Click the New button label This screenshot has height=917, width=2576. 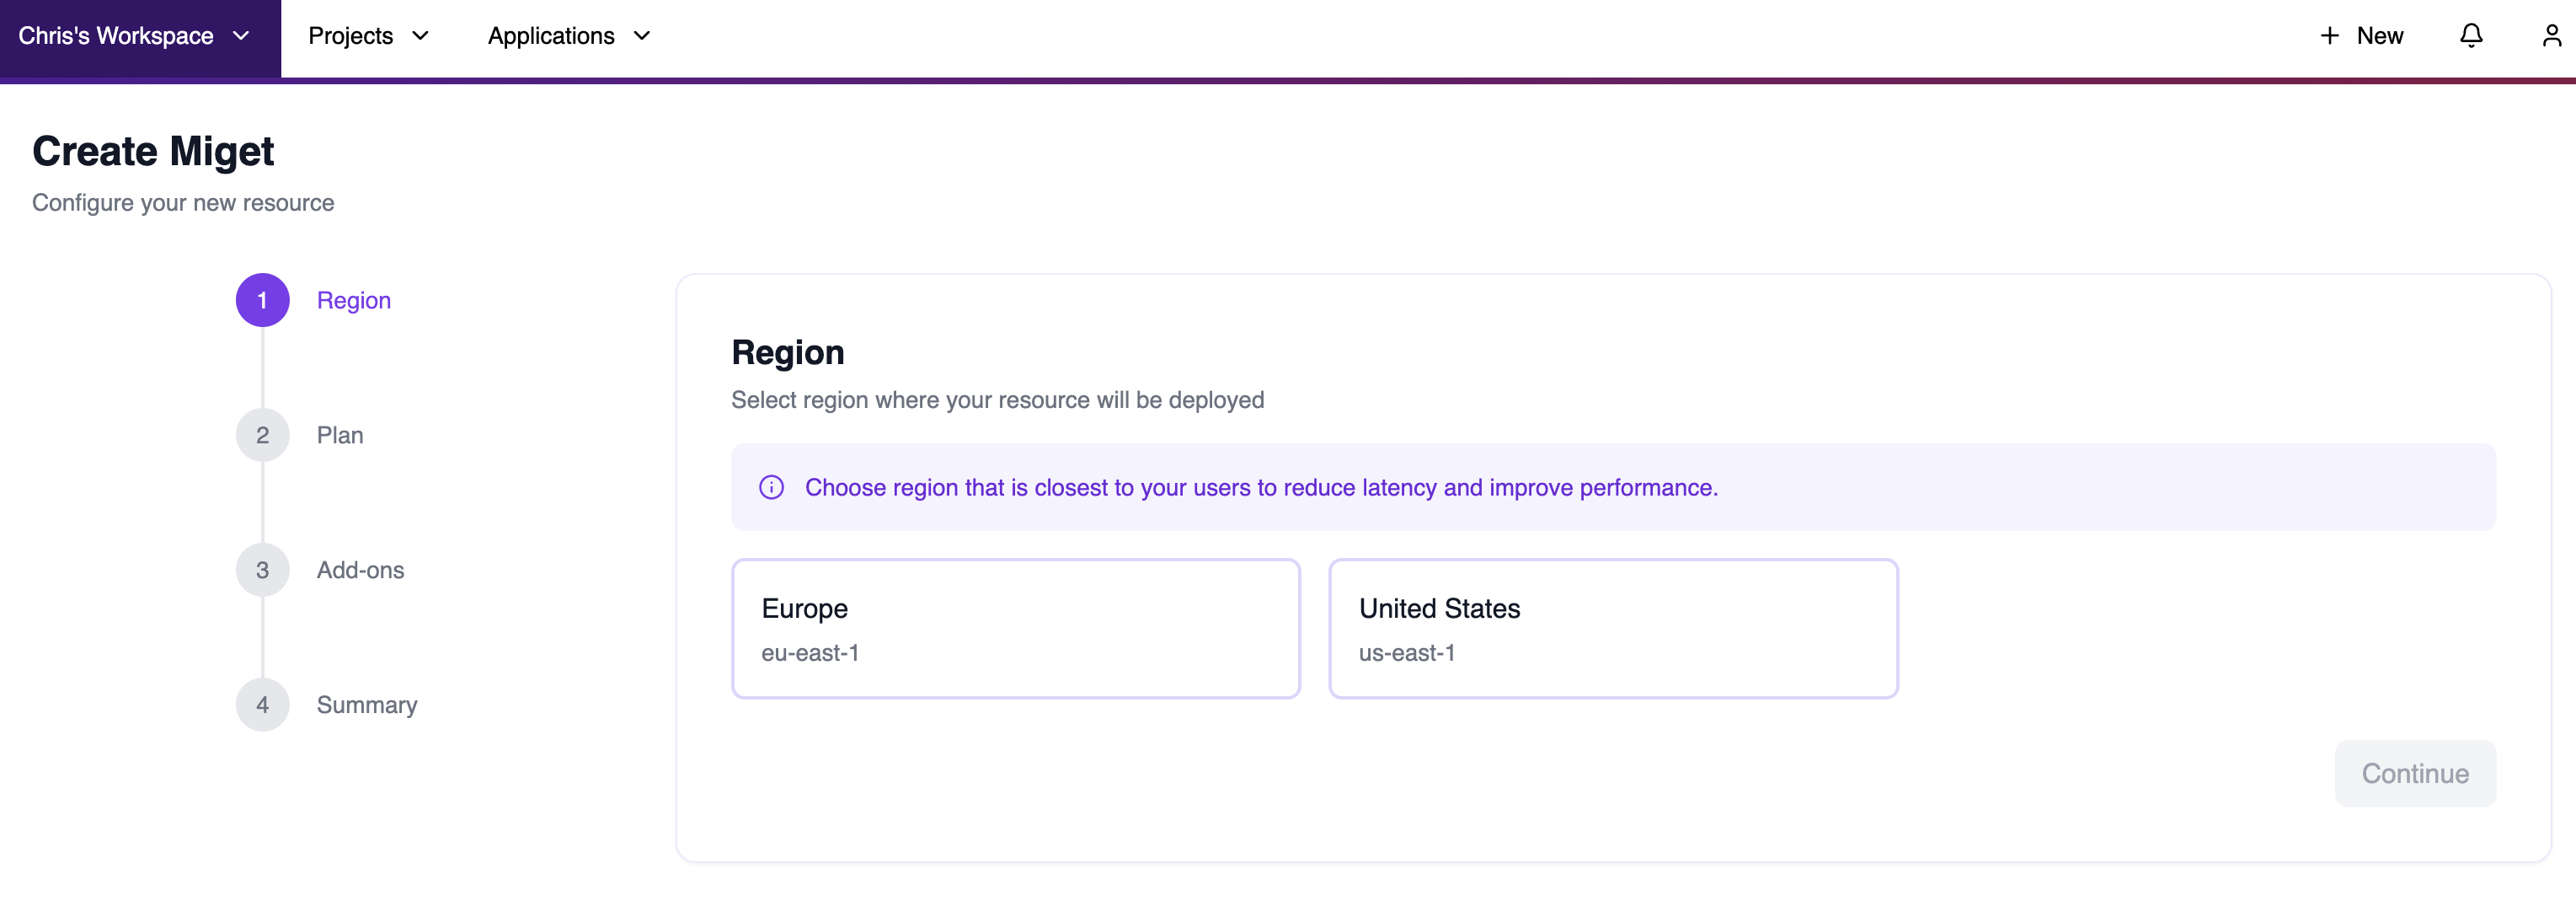coord(2379,36)
